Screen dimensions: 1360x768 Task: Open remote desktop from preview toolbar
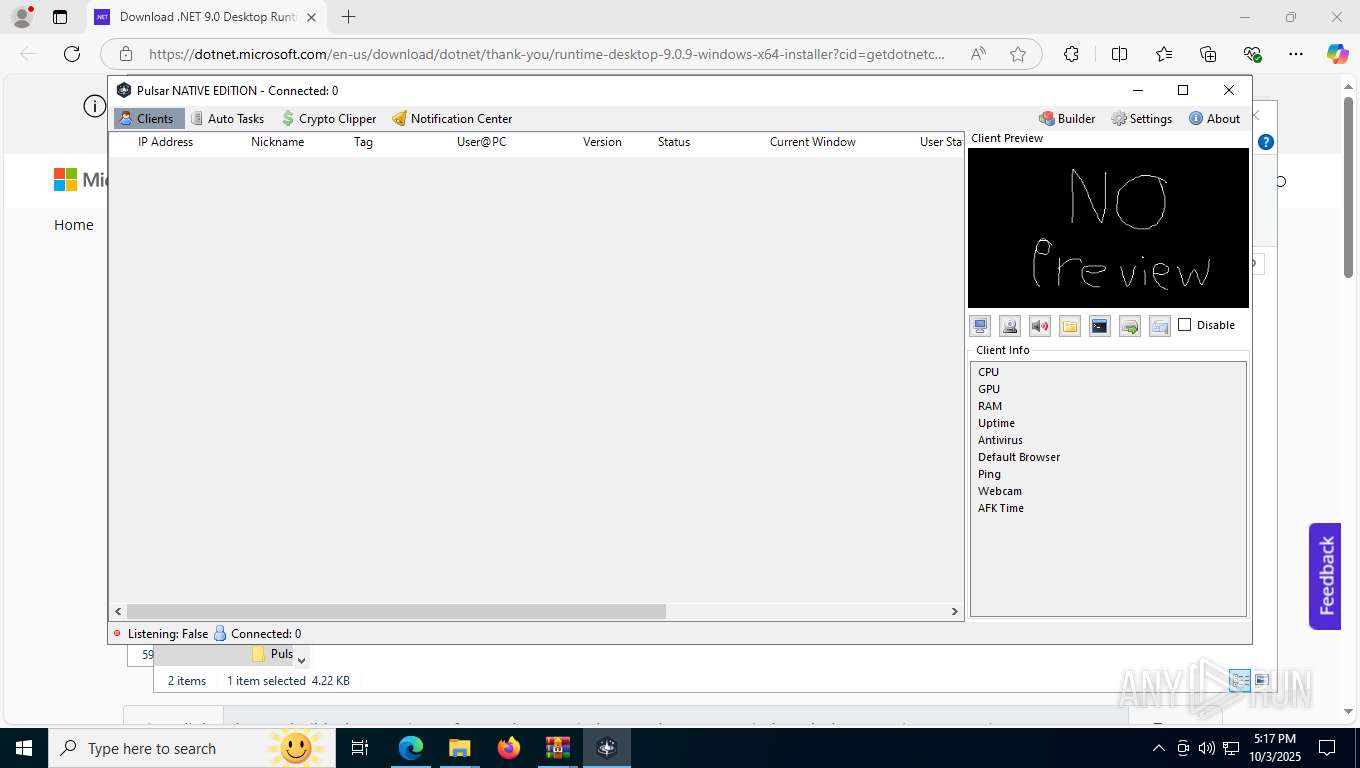pos(980,326)
